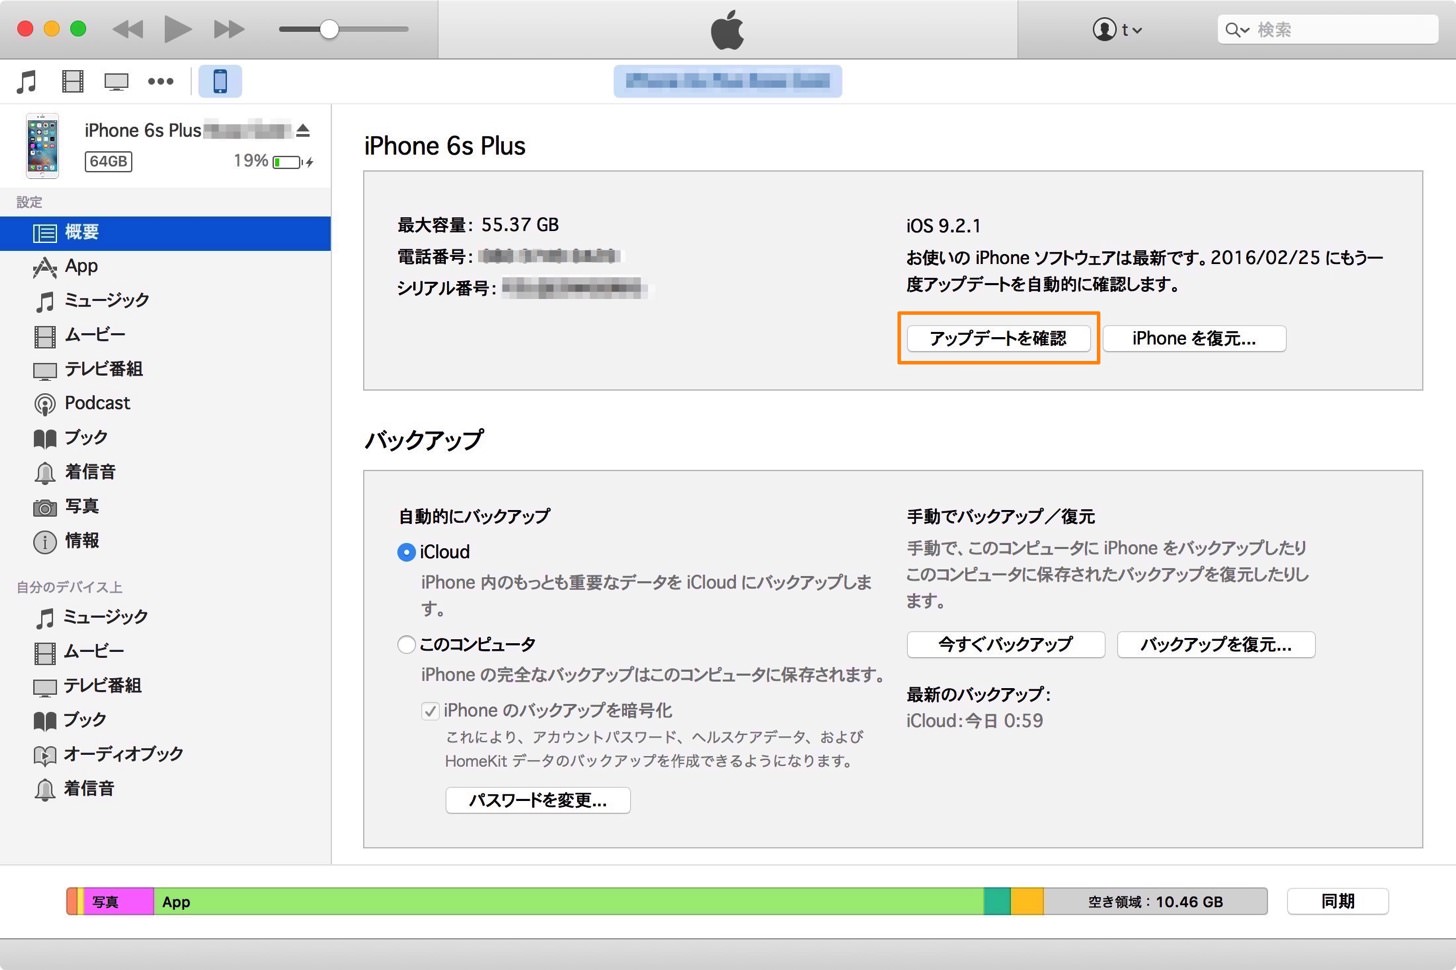Click the teal storage bar segment

coord(997,901)
